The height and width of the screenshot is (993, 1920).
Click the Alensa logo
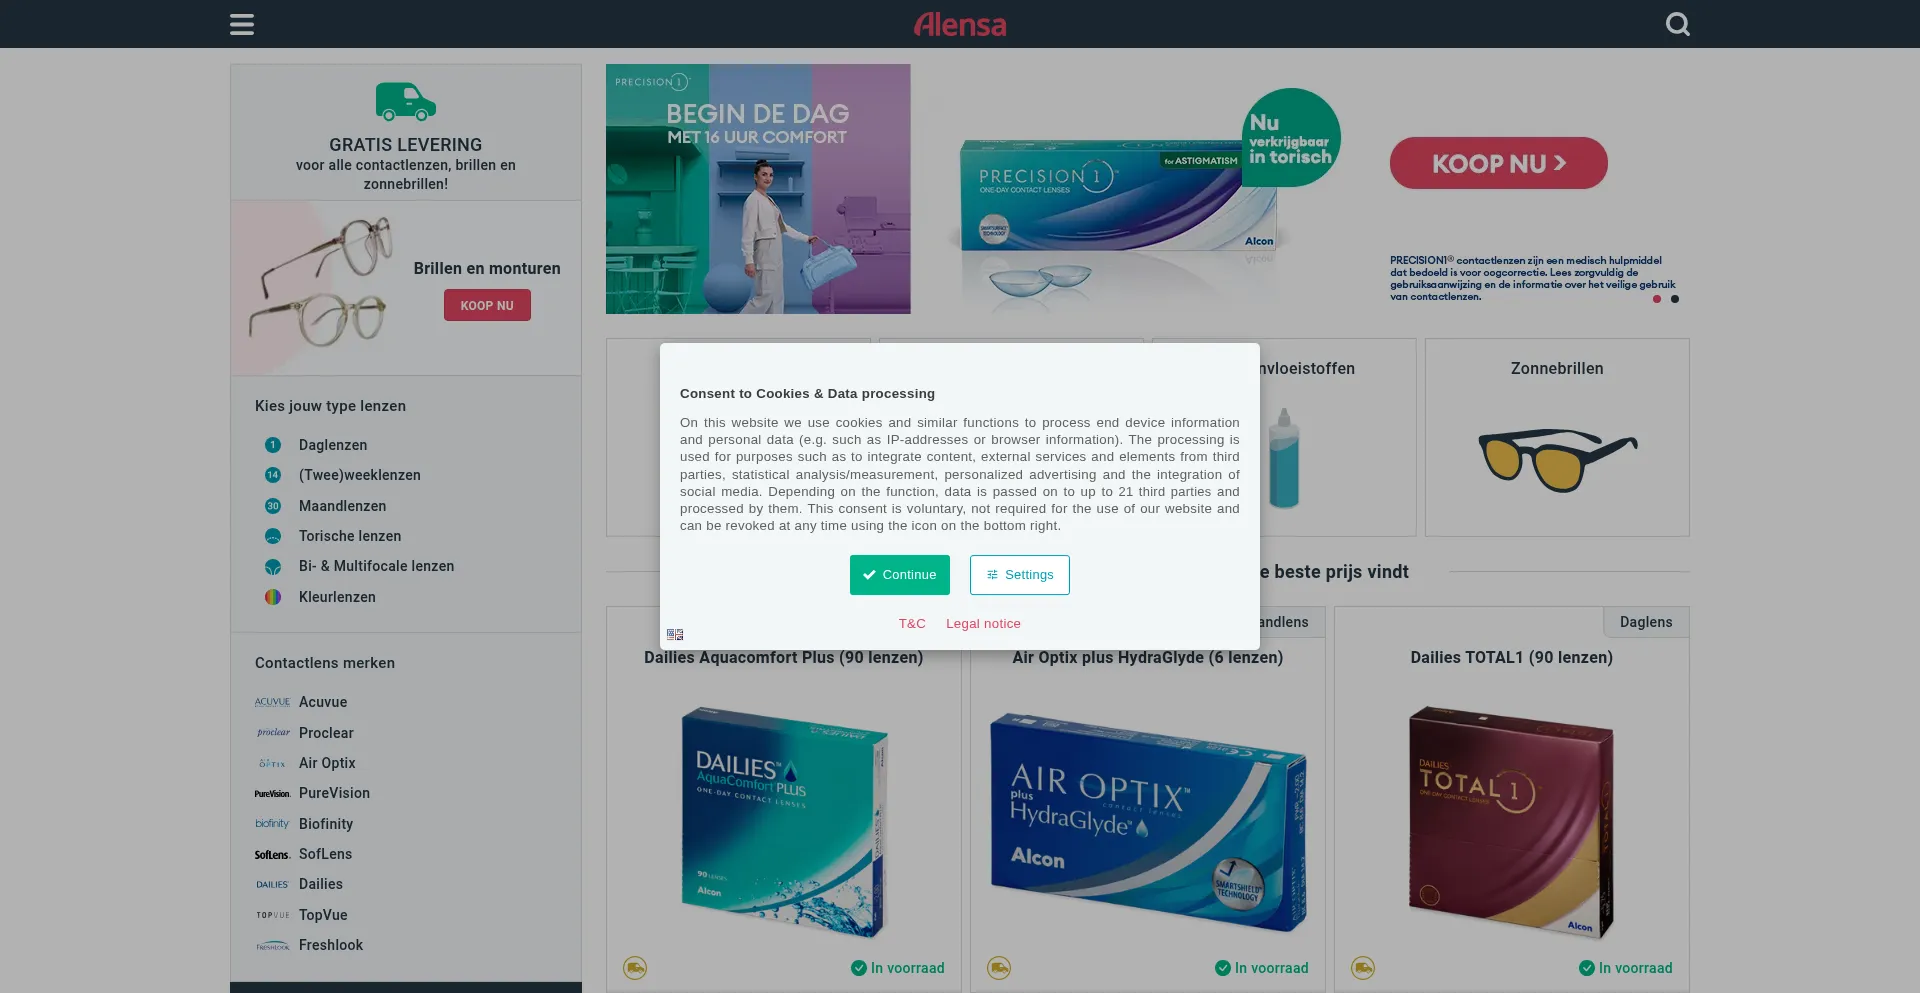(960, 24)
